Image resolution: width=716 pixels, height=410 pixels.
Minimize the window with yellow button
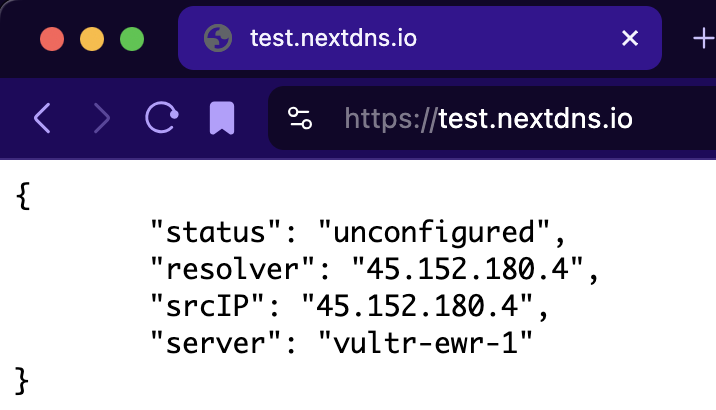pyautogui.click(x=92, y=39)
